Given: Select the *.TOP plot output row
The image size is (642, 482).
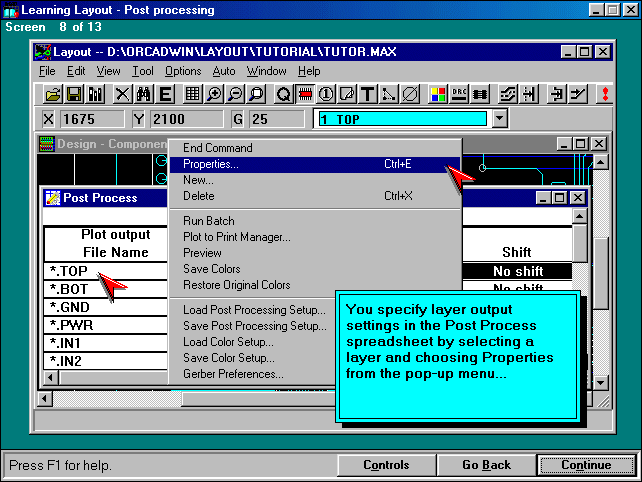Looking at the screenshot, I should 69,271.
